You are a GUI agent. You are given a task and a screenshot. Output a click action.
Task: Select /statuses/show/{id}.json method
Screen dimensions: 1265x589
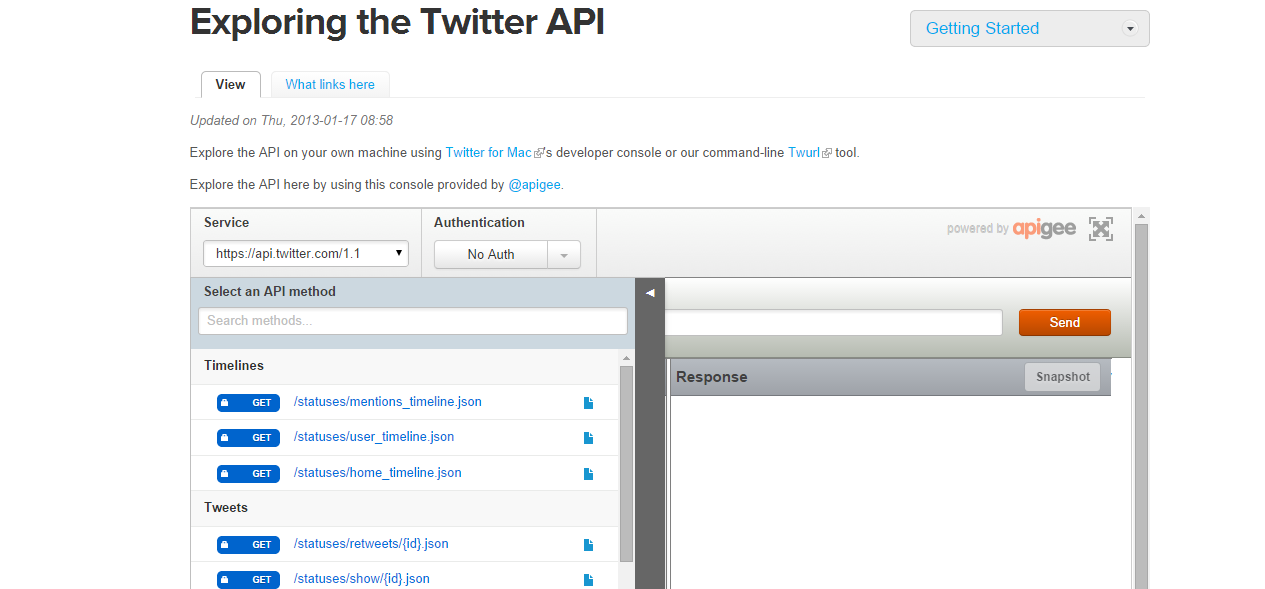[362, 579]
